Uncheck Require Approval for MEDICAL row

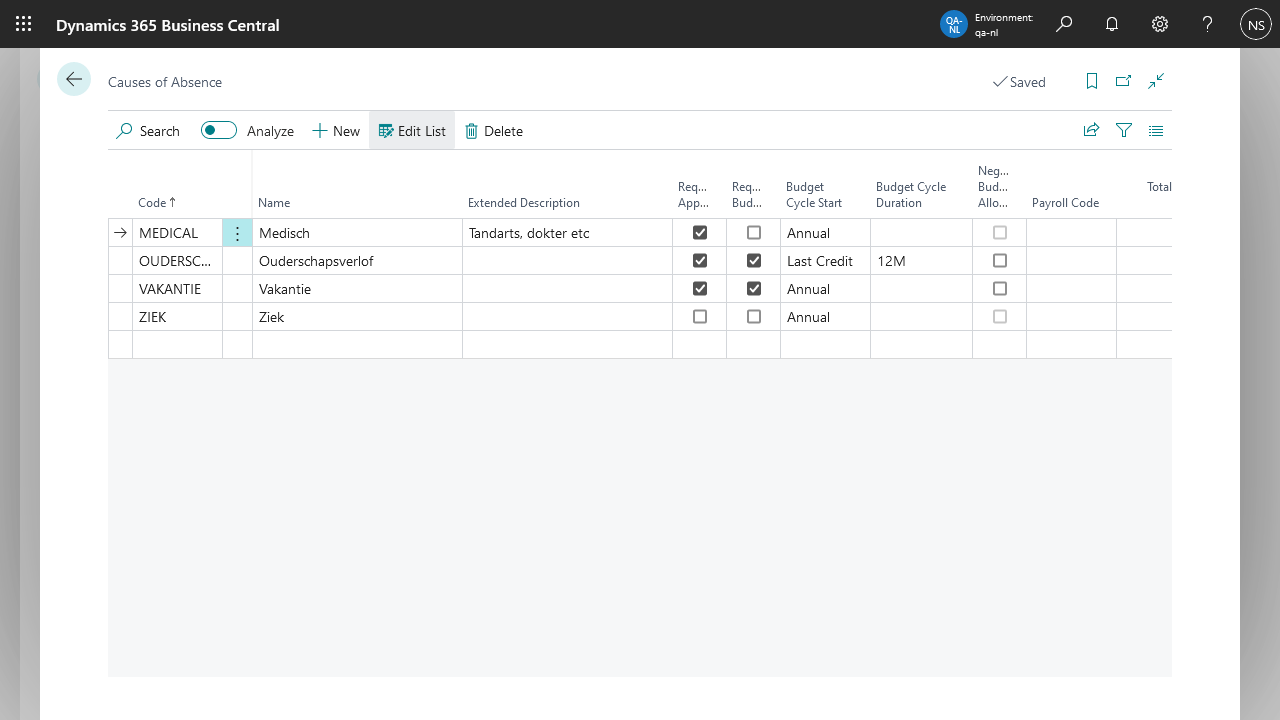coord(700,233)
